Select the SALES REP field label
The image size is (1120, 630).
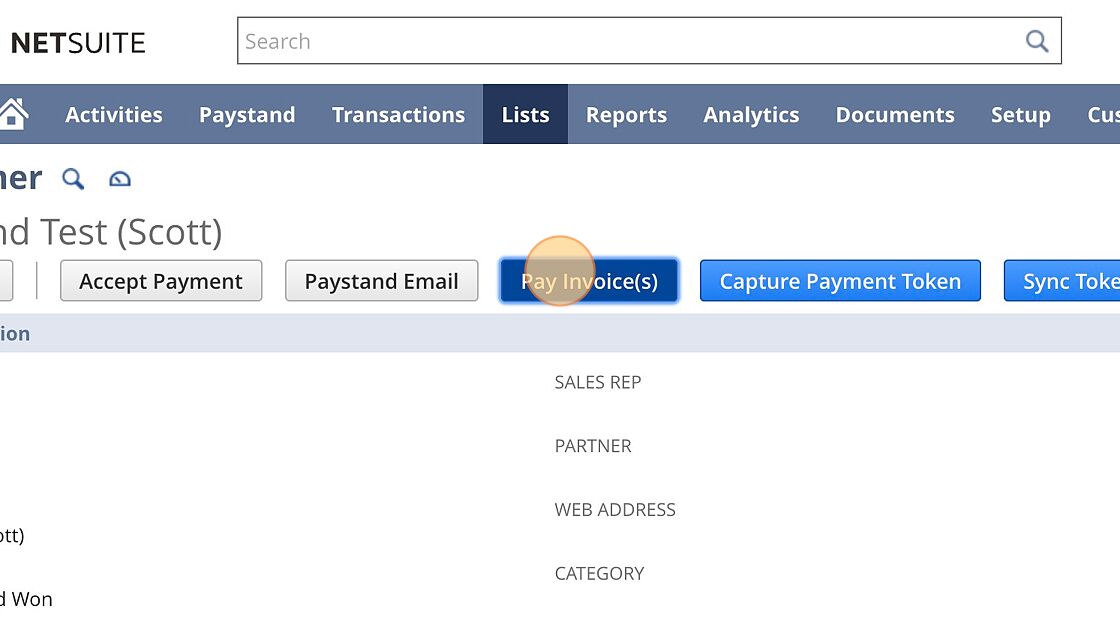(598, 382)
